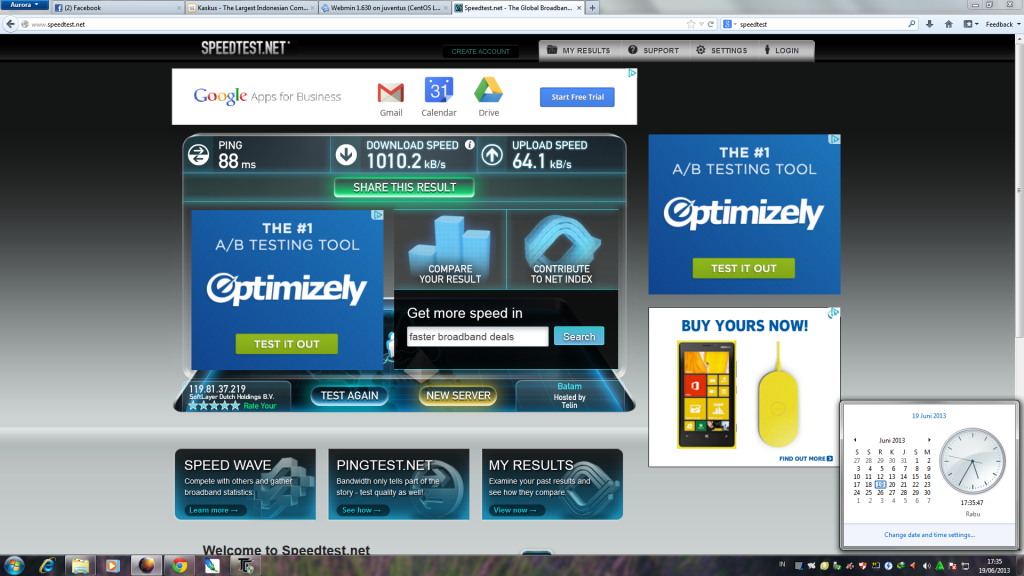Go to the browser home page icon
The image size is (1024, 576).
click(948, 24)
